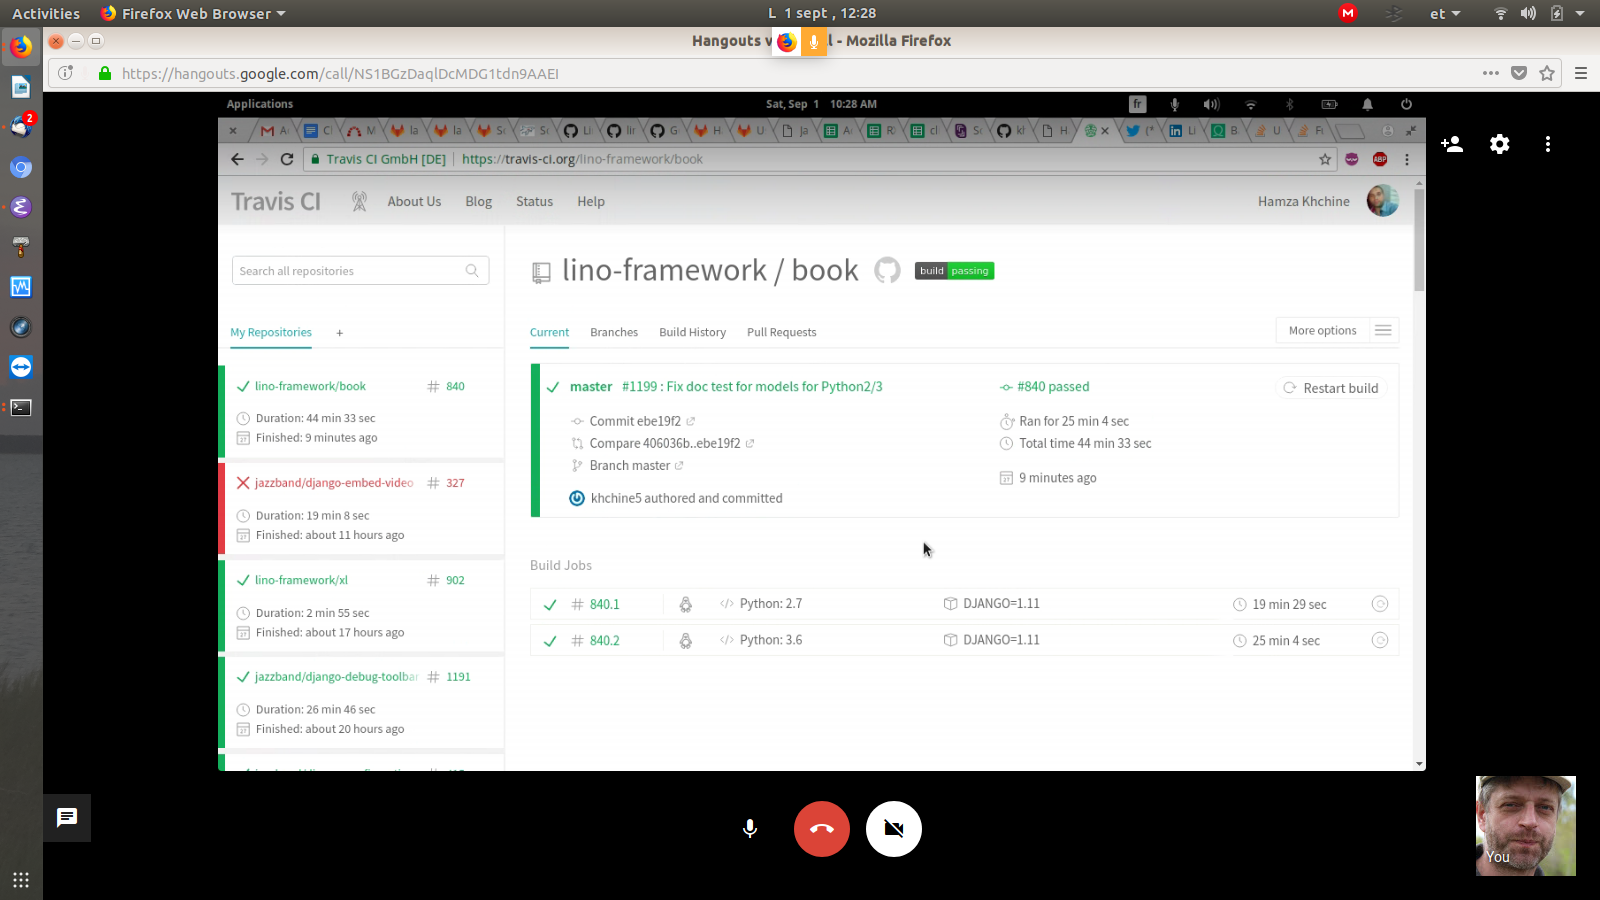
Task: Open the Firefox hamburger menu
Action: [1581, 73]
